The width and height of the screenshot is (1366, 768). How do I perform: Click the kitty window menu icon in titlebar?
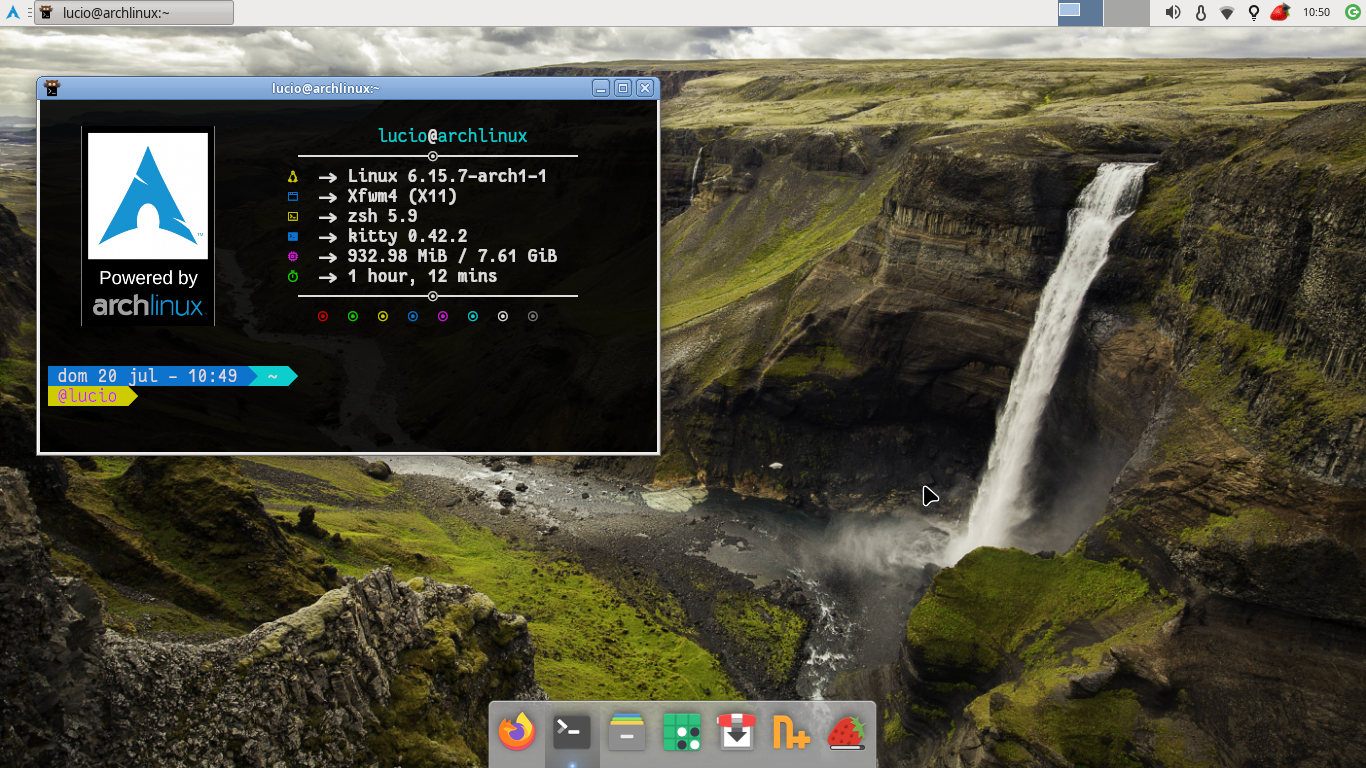(52, 88)
